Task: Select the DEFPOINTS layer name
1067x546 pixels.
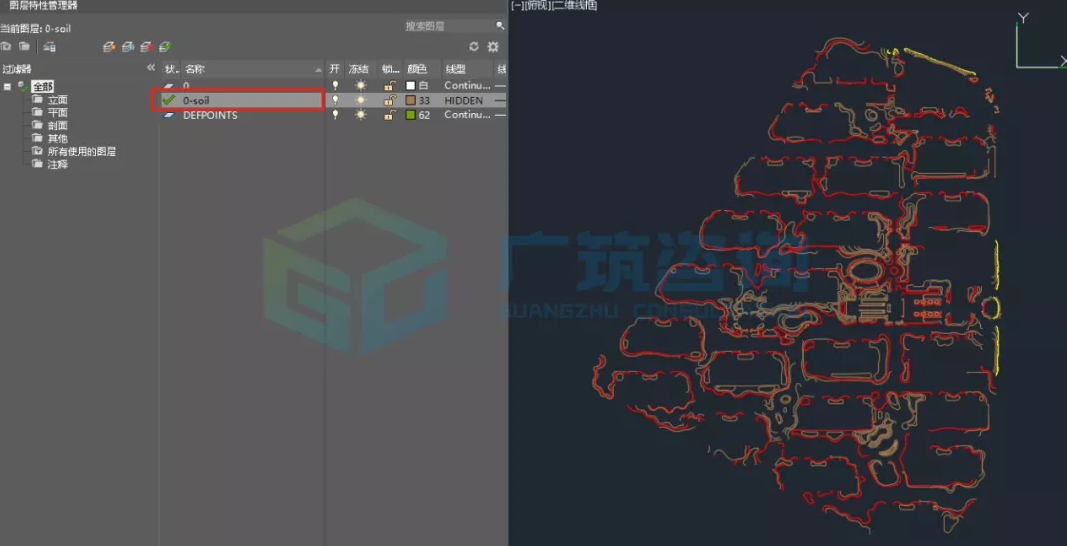Action: [210, 115]
